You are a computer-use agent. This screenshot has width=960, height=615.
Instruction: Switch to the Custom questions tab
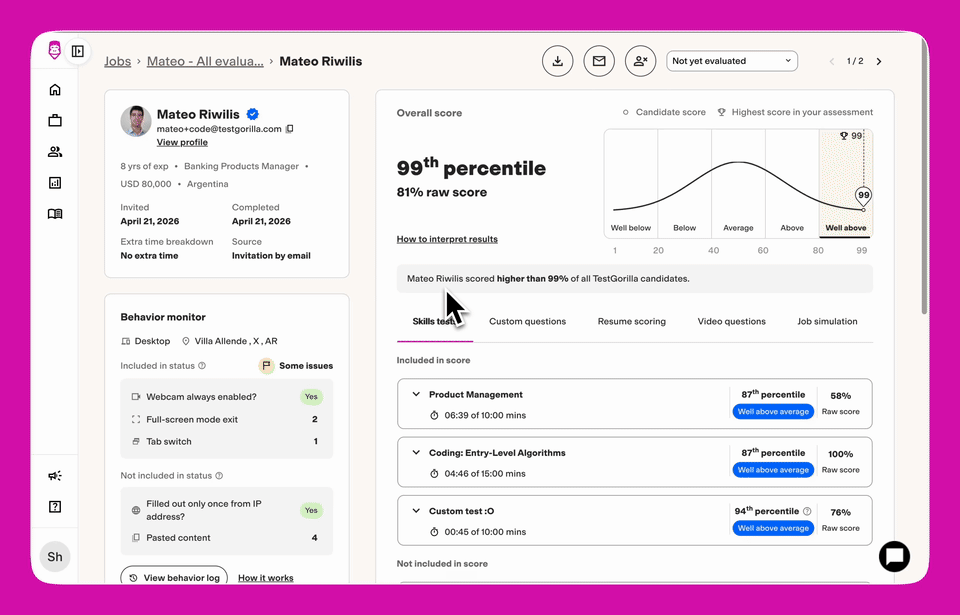527,322
